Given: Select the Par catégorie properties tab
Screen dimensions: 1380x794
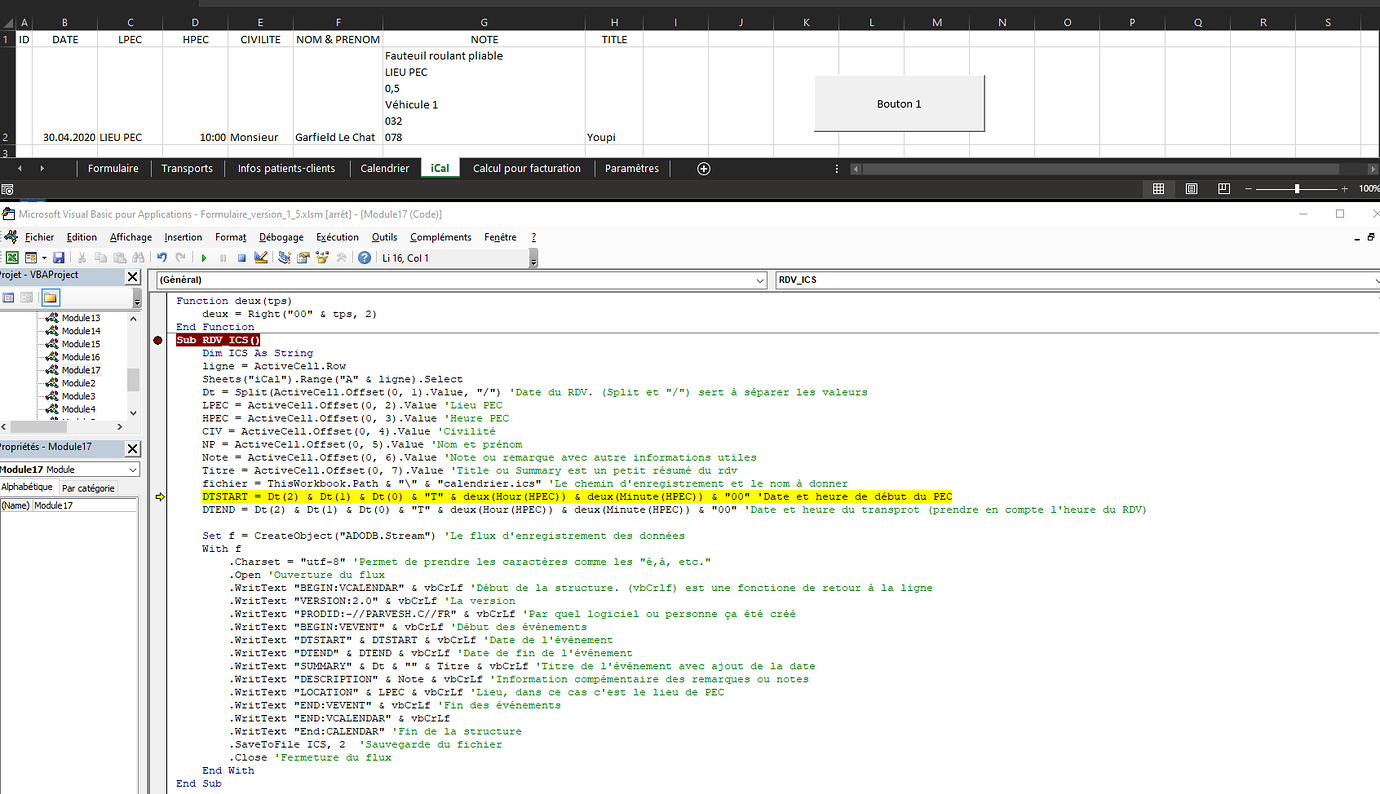Looking at the screenshot, I should click(88, 488).
